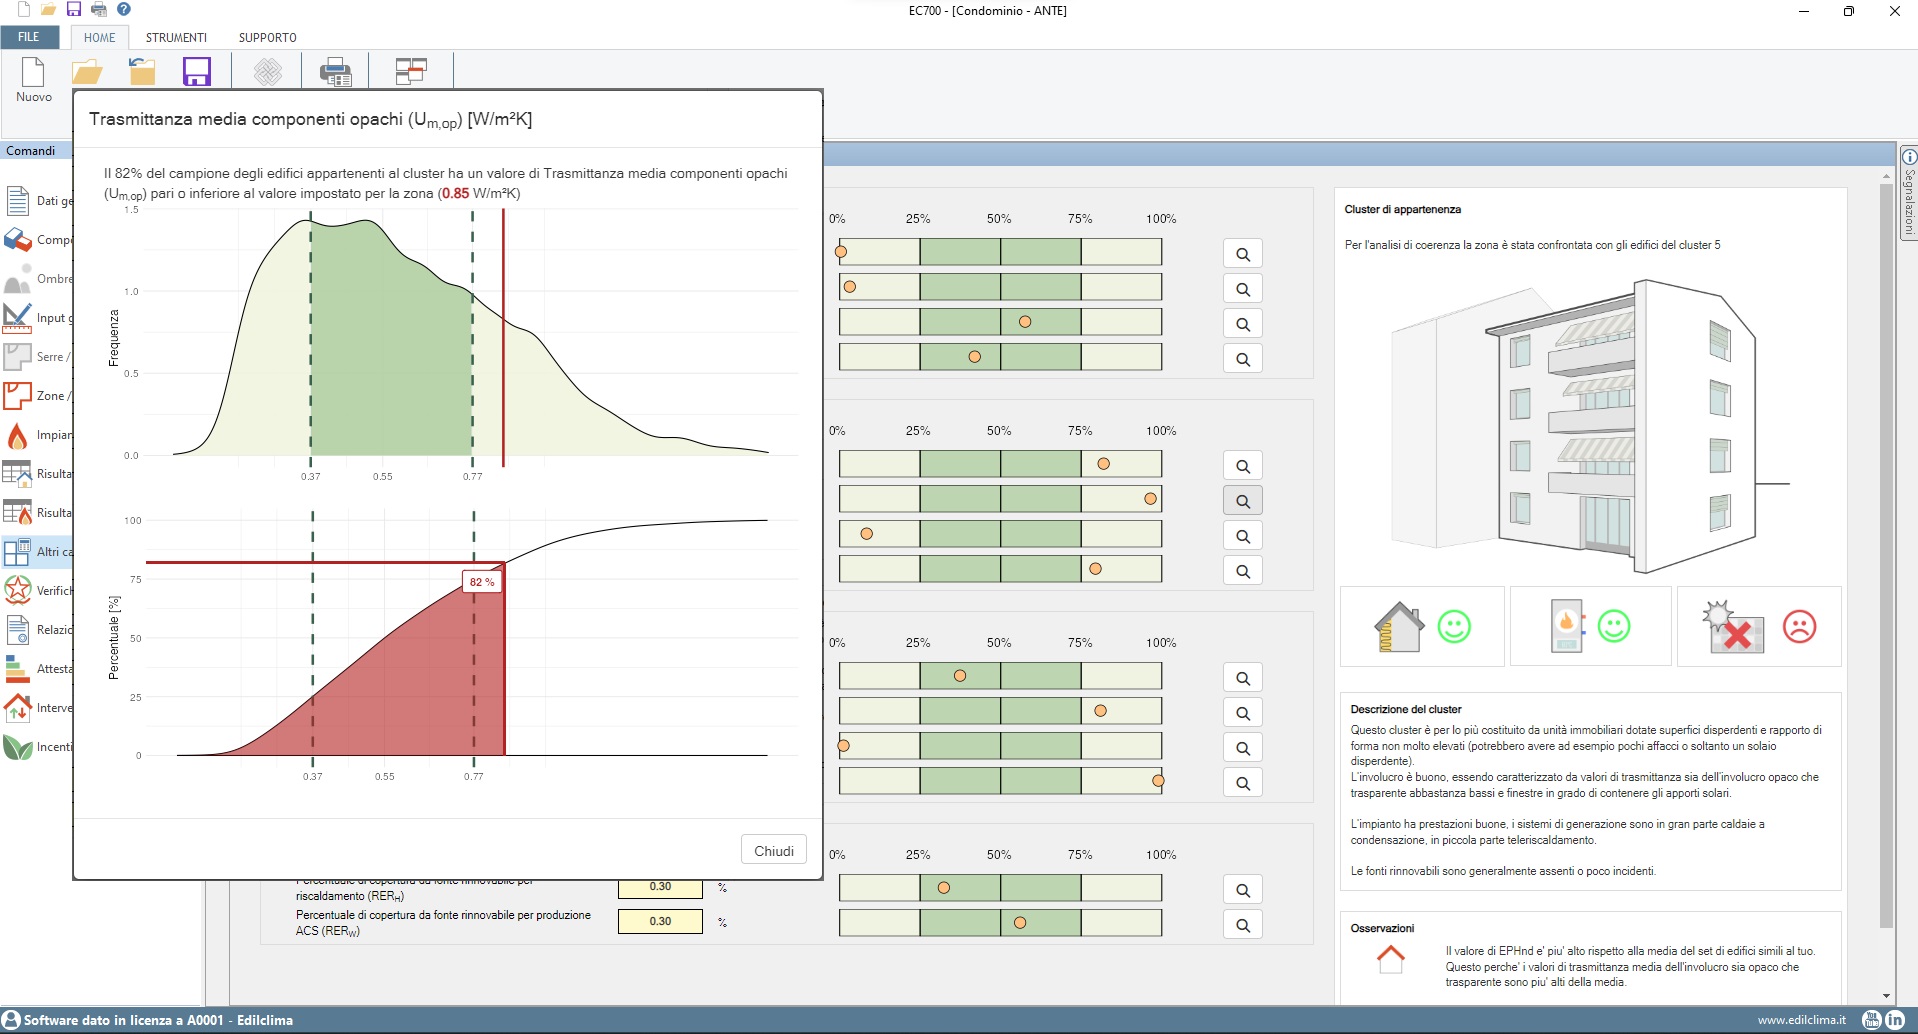Click the red house icon under Osservazioni
Viewport: 1918px width, 1034px height.
click(x=1391, y=960)
